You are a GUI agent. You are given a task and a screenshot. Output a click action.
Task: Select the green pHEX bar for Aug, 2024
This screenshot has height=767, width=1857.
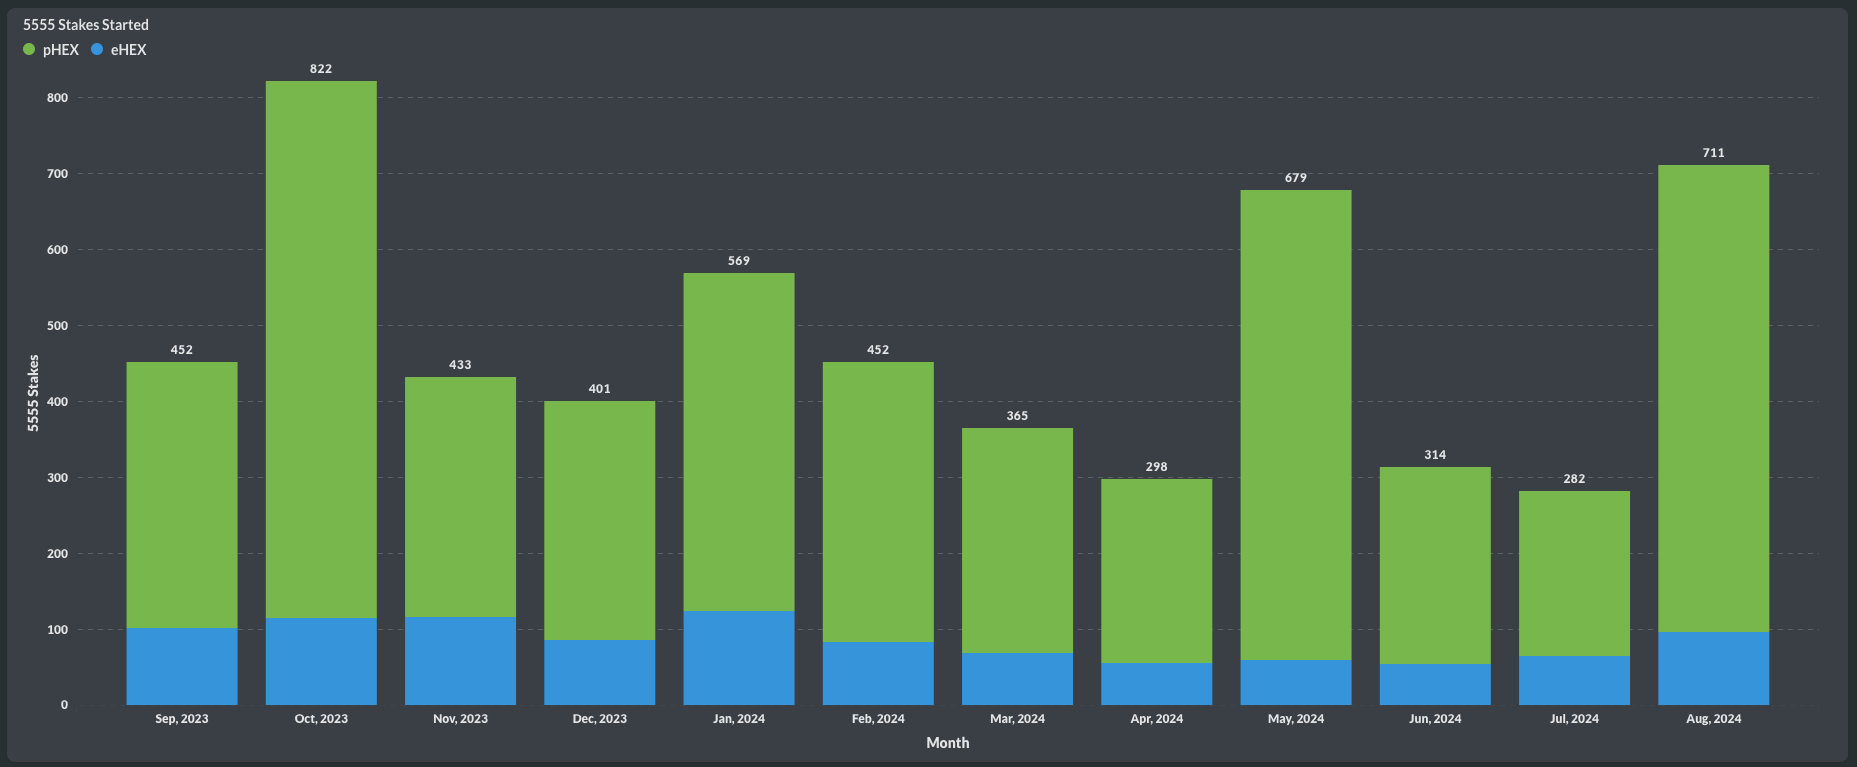tap(1713, 398)
